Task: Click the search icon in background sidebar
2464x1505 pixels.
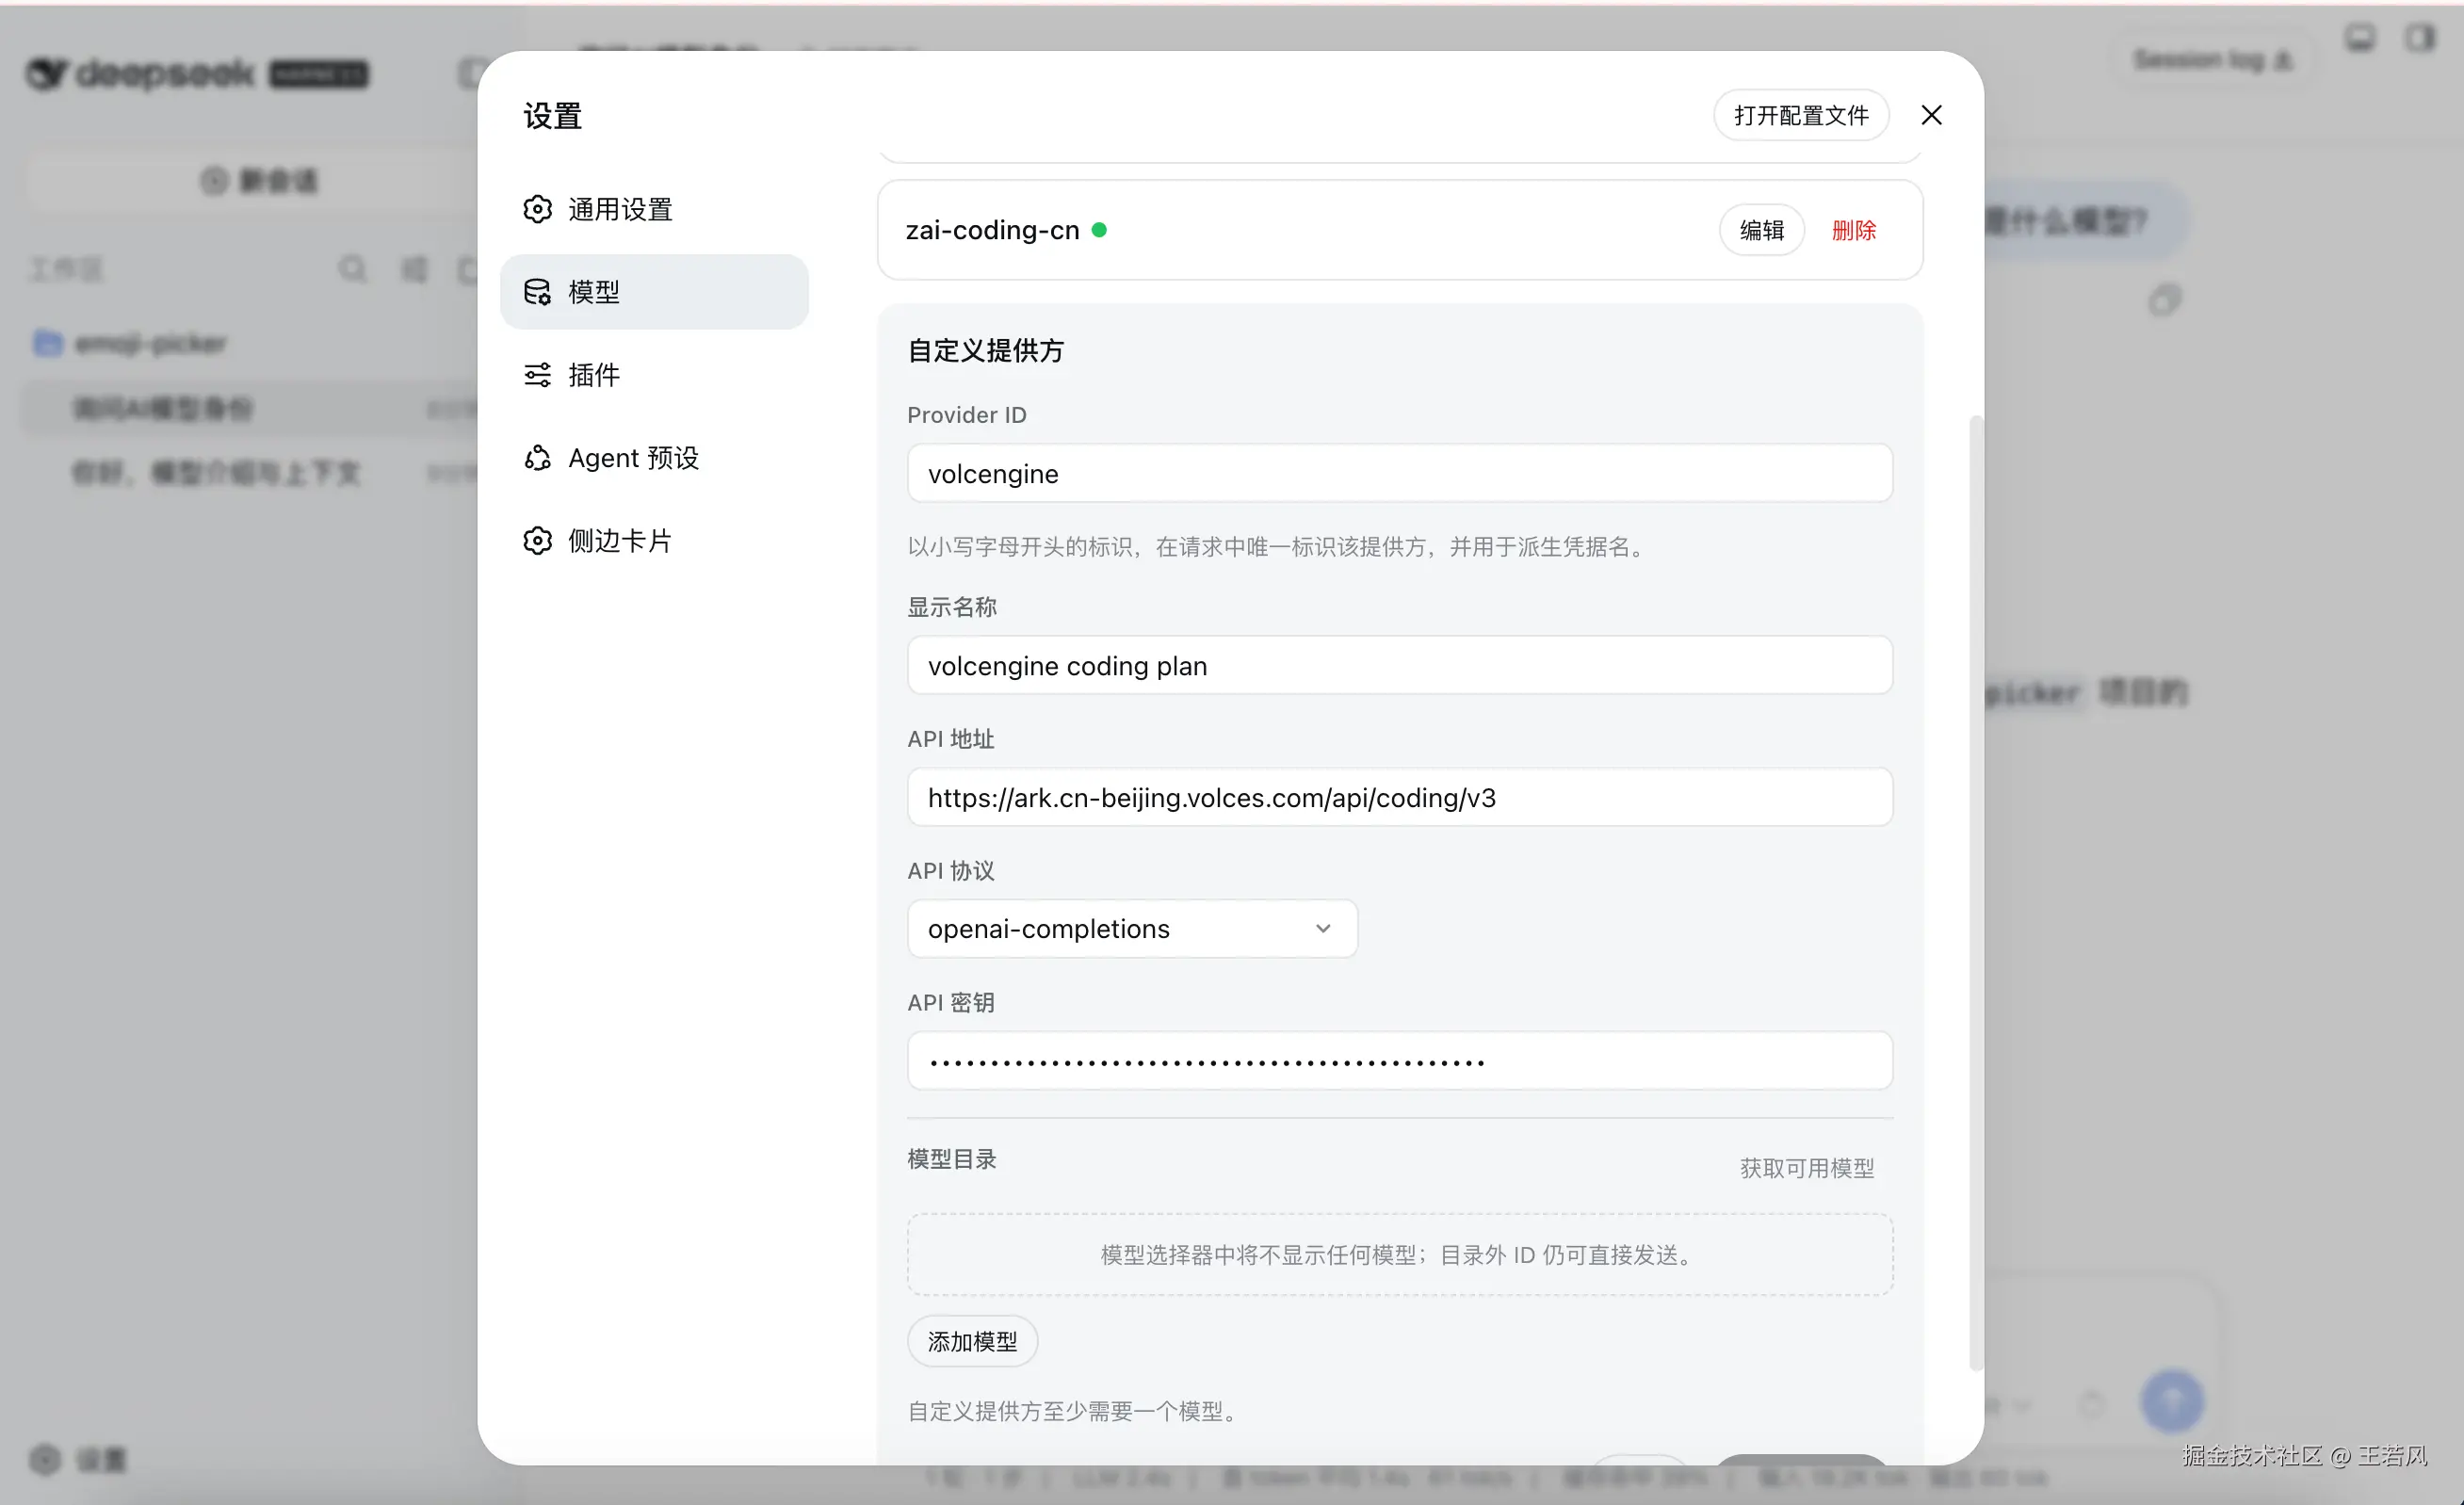Action: (352, 268)
